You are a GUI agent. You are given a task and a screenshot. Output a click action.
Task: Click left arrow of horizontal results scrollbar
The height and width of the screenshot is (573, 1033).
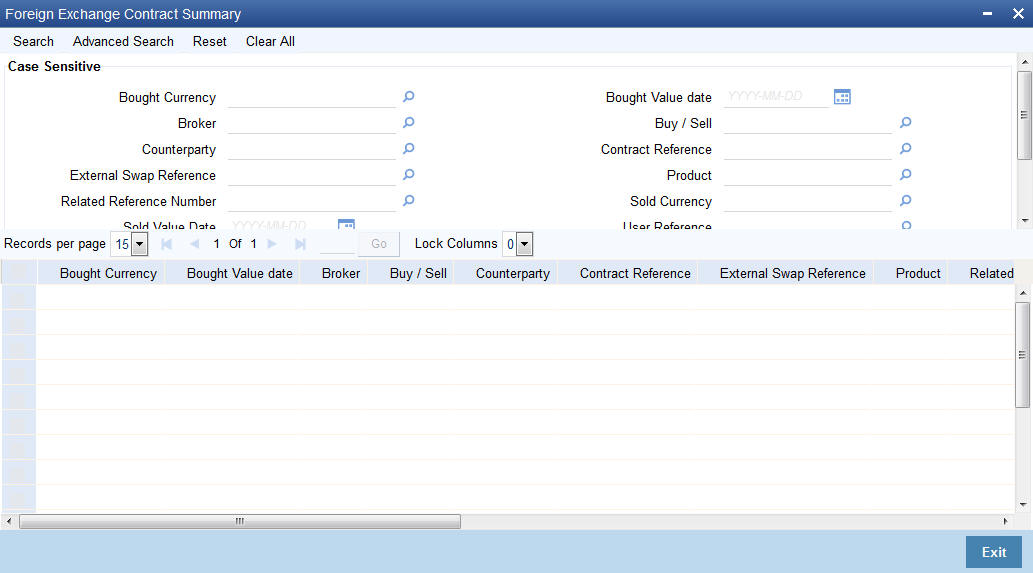pyautogui.click(x=9, y=521)
